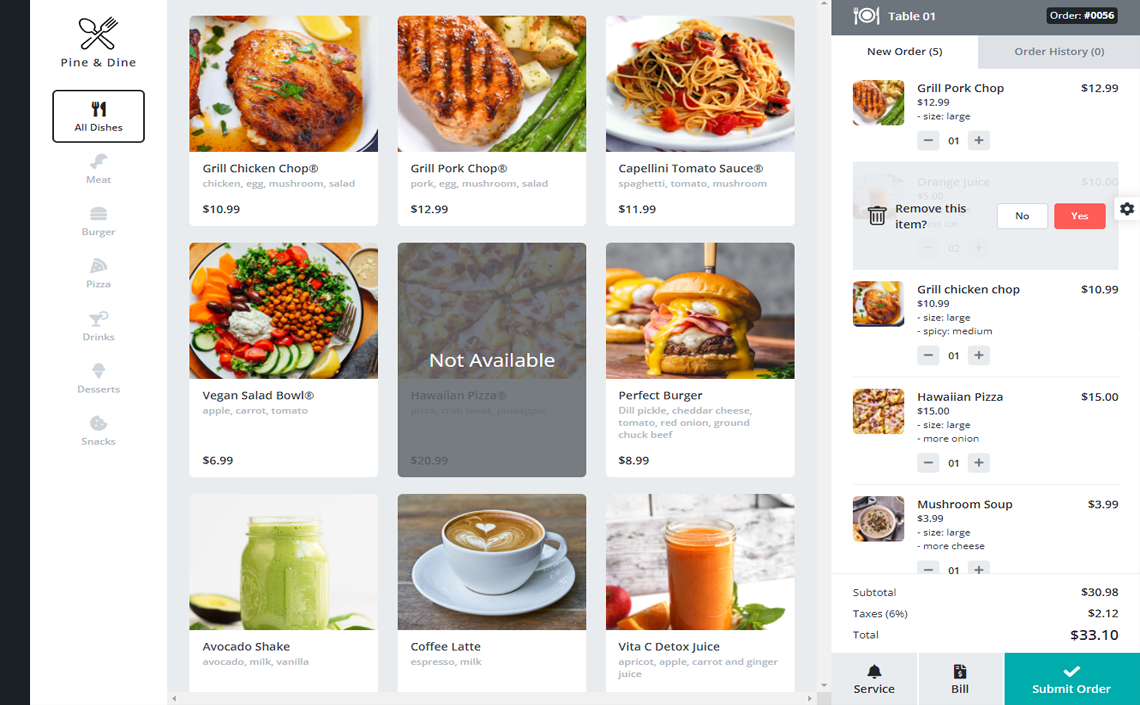Screen dimensions: 1140x705
Task: Cancel removal with the No button
Action: 1022,216
